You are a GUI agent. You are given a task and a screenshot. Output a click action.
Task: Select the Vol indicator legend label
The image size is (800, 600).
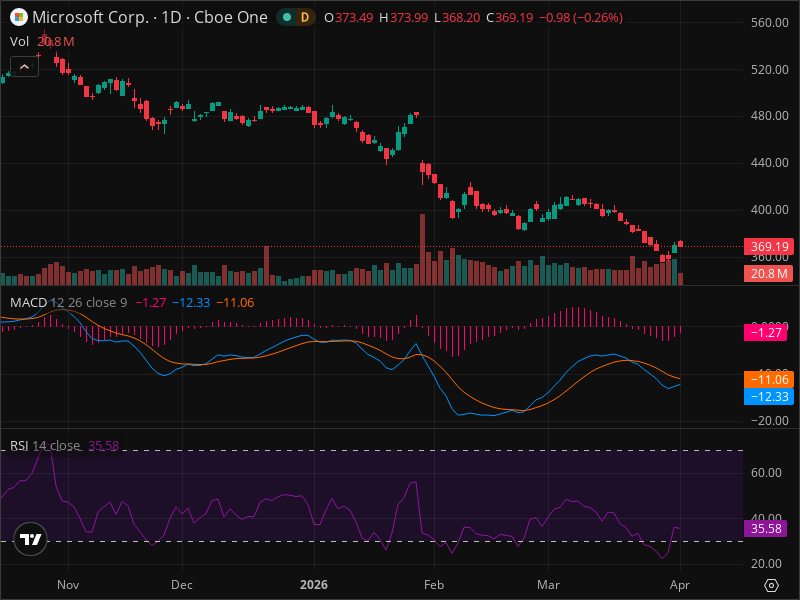[19, 41]
